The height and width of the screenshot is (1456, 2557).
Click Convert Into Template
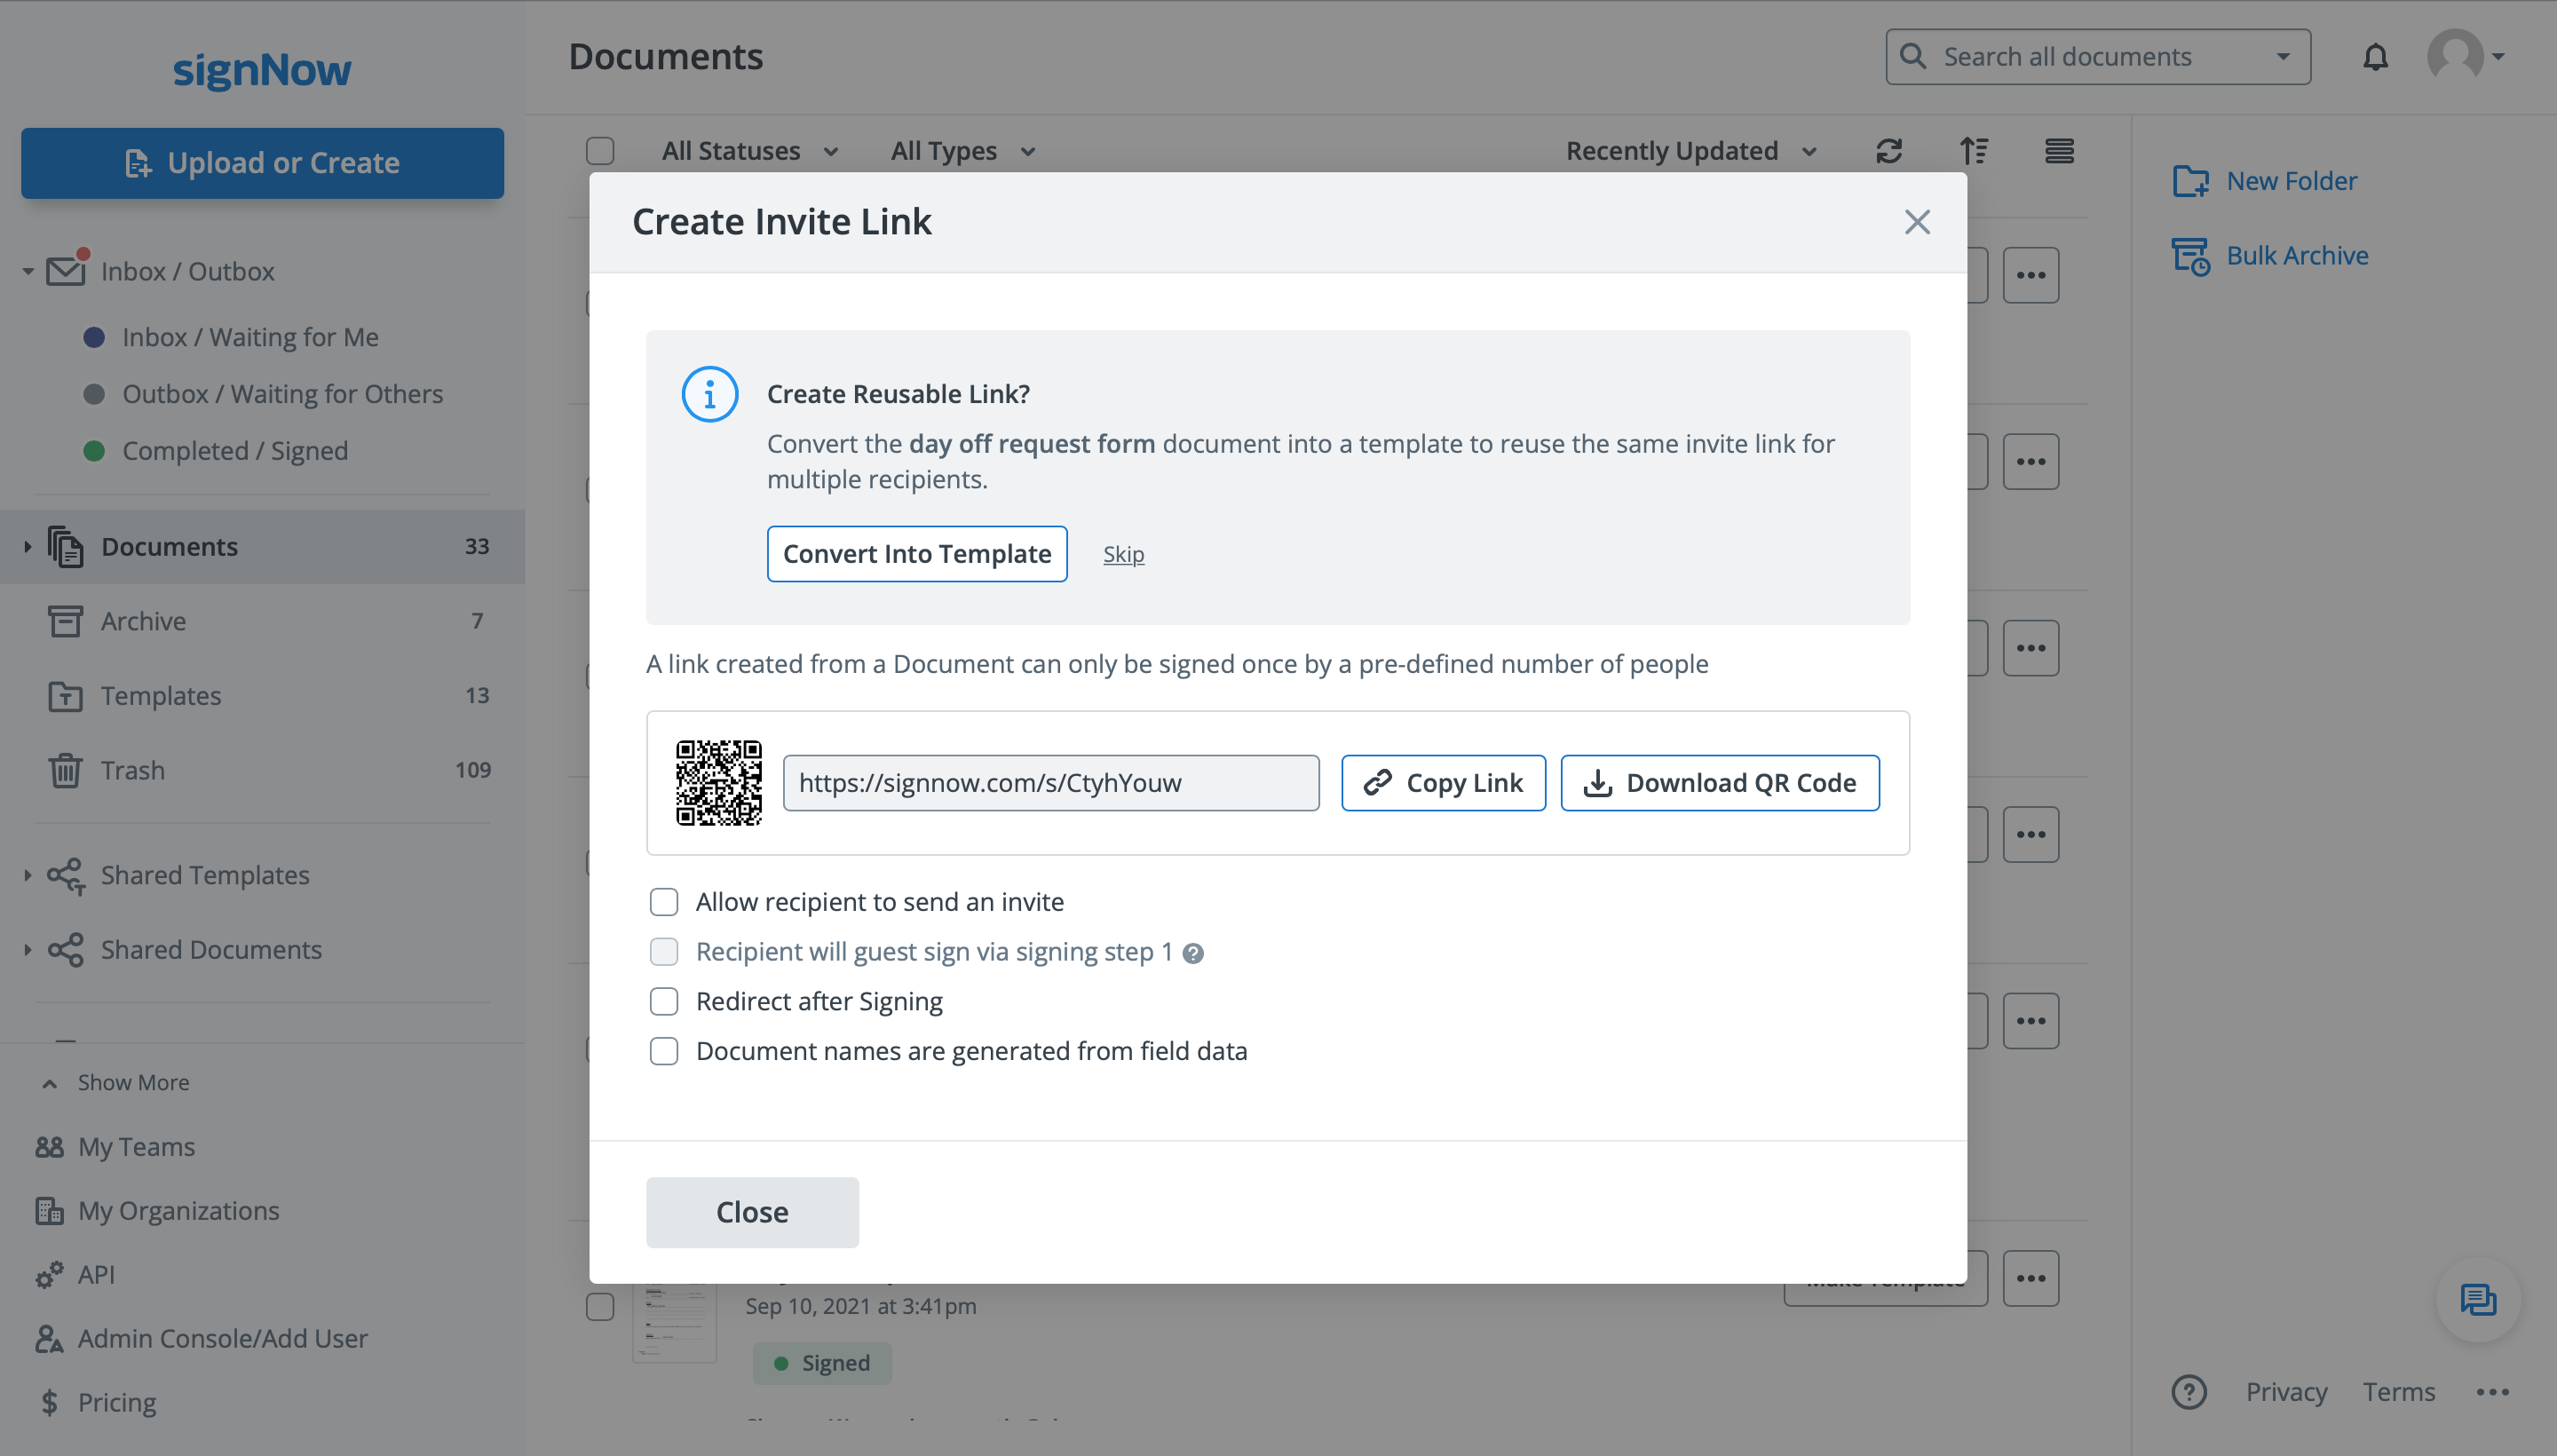pos(917,553)
